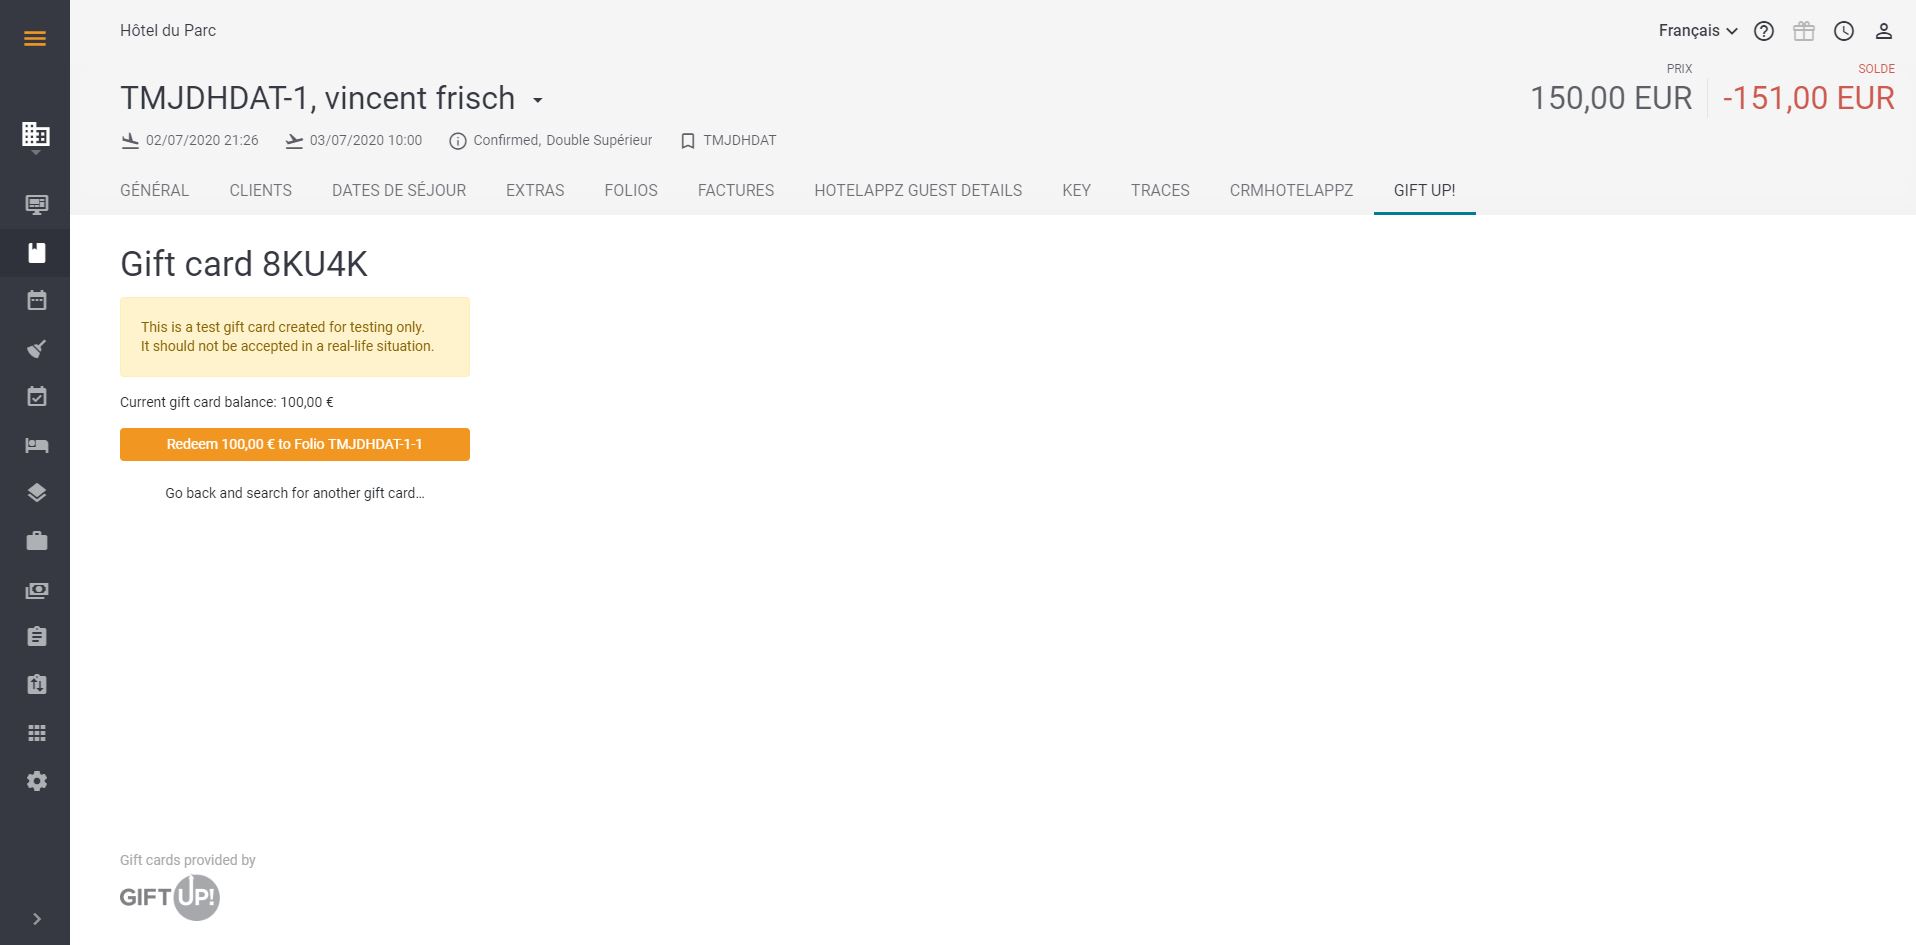This screenshot has height=945, width=1916.
Task: Click the Confirmed, Double Supérieur status text
Action: (563, 140)
